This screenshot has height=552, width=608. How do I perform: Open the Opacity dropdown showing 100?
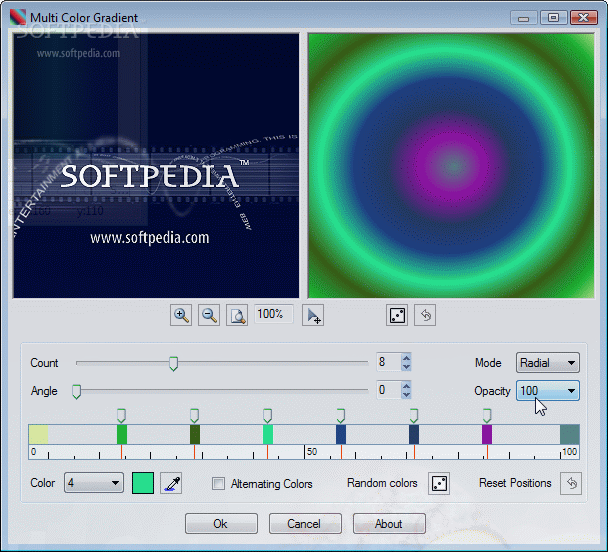pyautogui.click(x=548, y=391)
